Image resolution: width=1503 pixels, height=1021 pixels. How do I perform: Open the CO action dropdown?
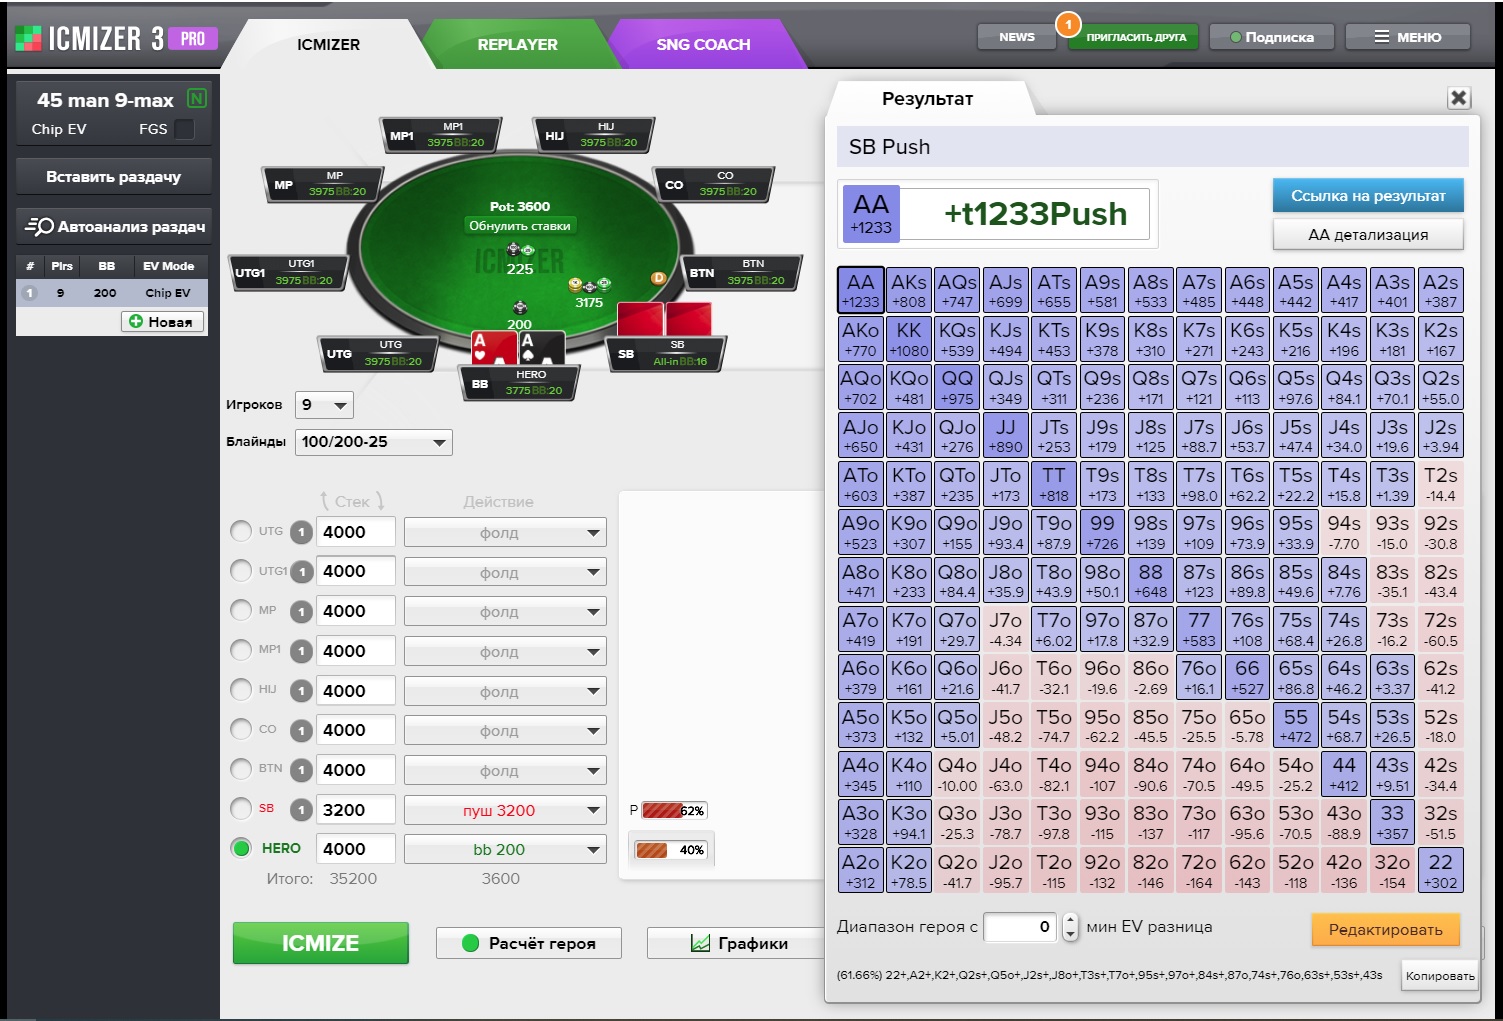point(505,731)
